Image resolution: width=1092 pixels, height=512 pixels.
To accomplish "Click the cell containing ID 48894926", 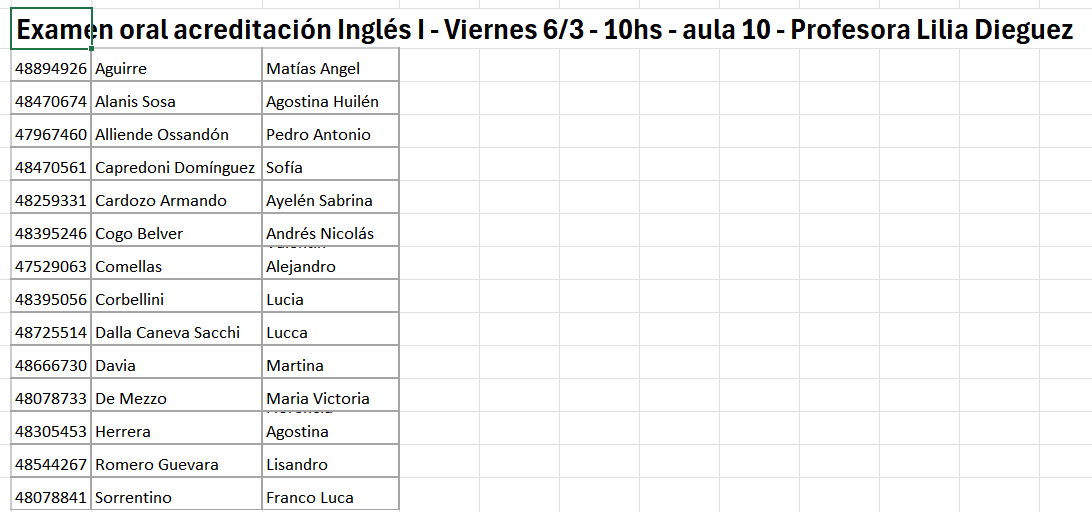I will 51,69.
